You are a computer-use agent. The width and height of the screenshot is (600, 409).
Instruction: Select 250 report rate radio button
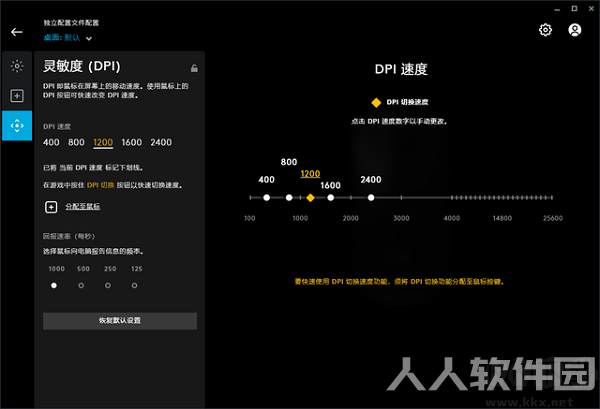[x=108, y=285]
